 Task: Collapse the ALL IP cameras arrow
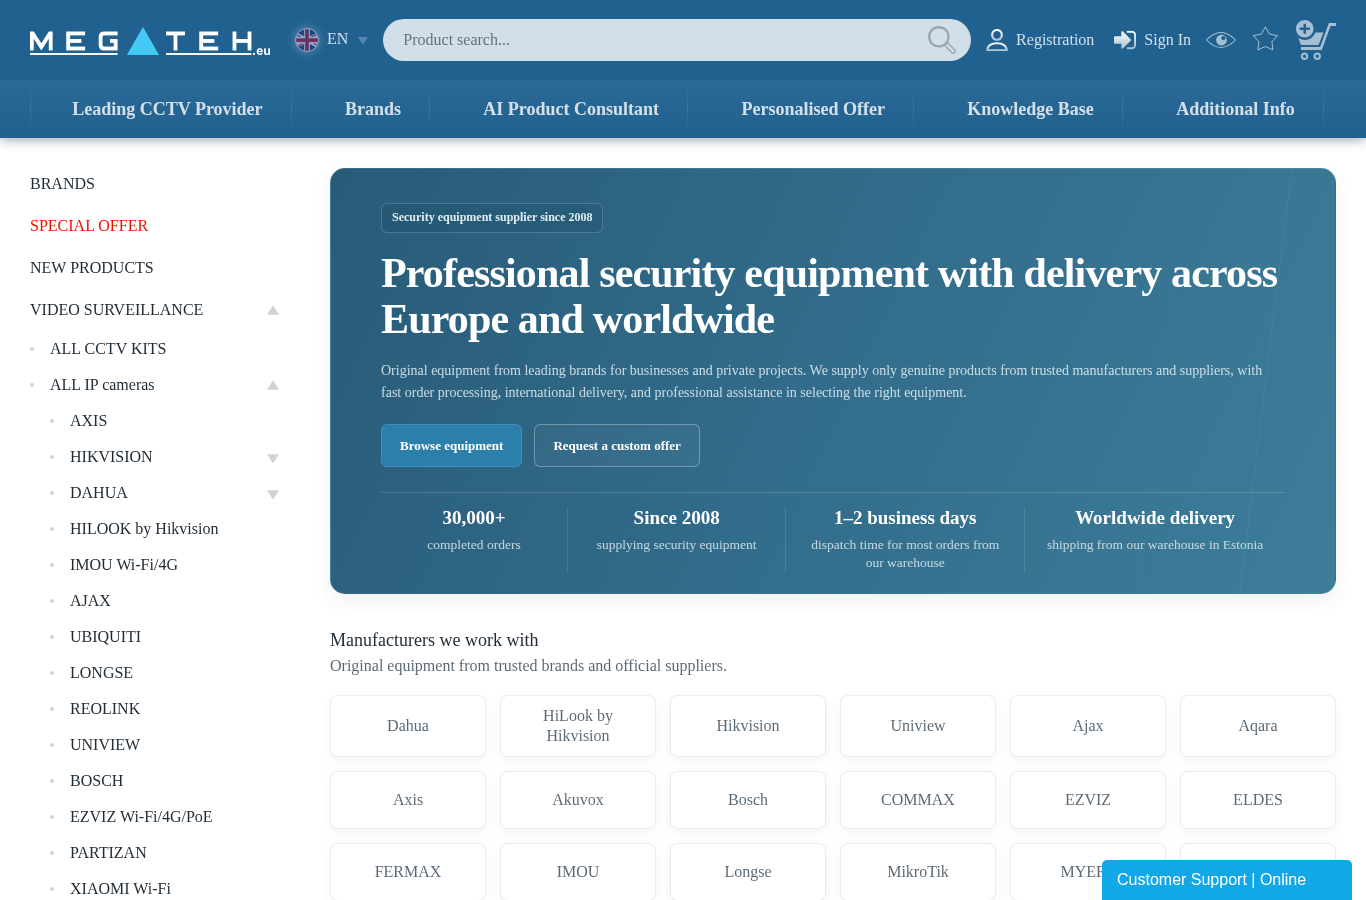pyautogui.click(x=273, y=385)
